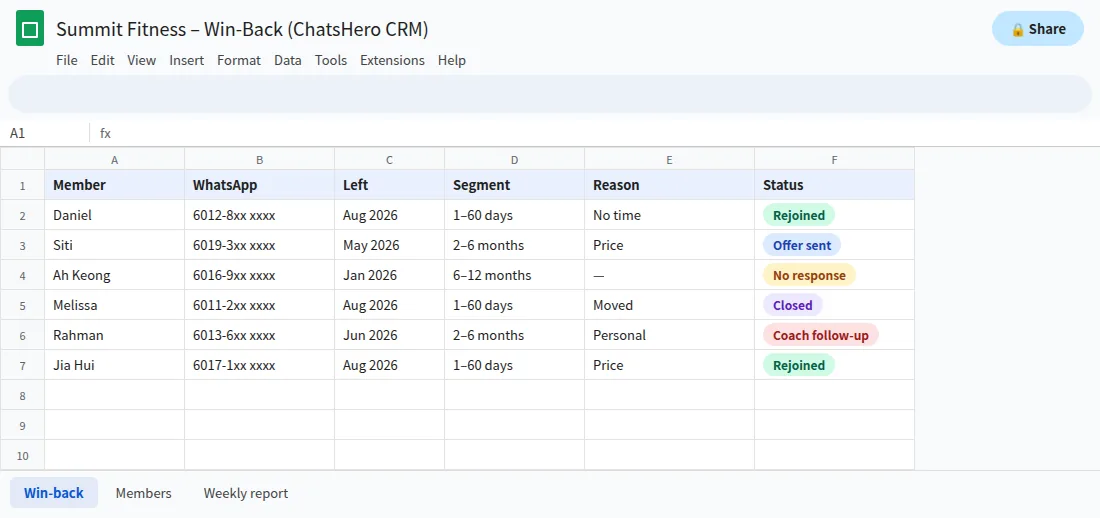The width and height of the screenshot is (1100, 518).
Task: Open the Format menu
Action: click(239, 60)
